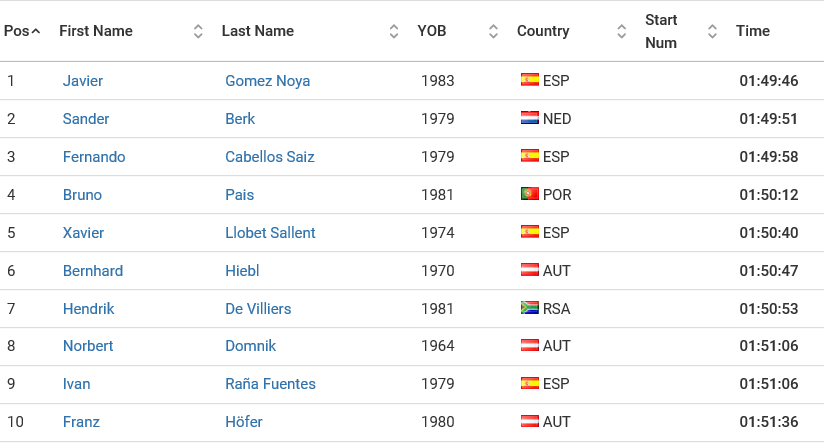Screen dimensions: 824x445
Task: Sort by the Last Name column arrows
Action: 394,32
